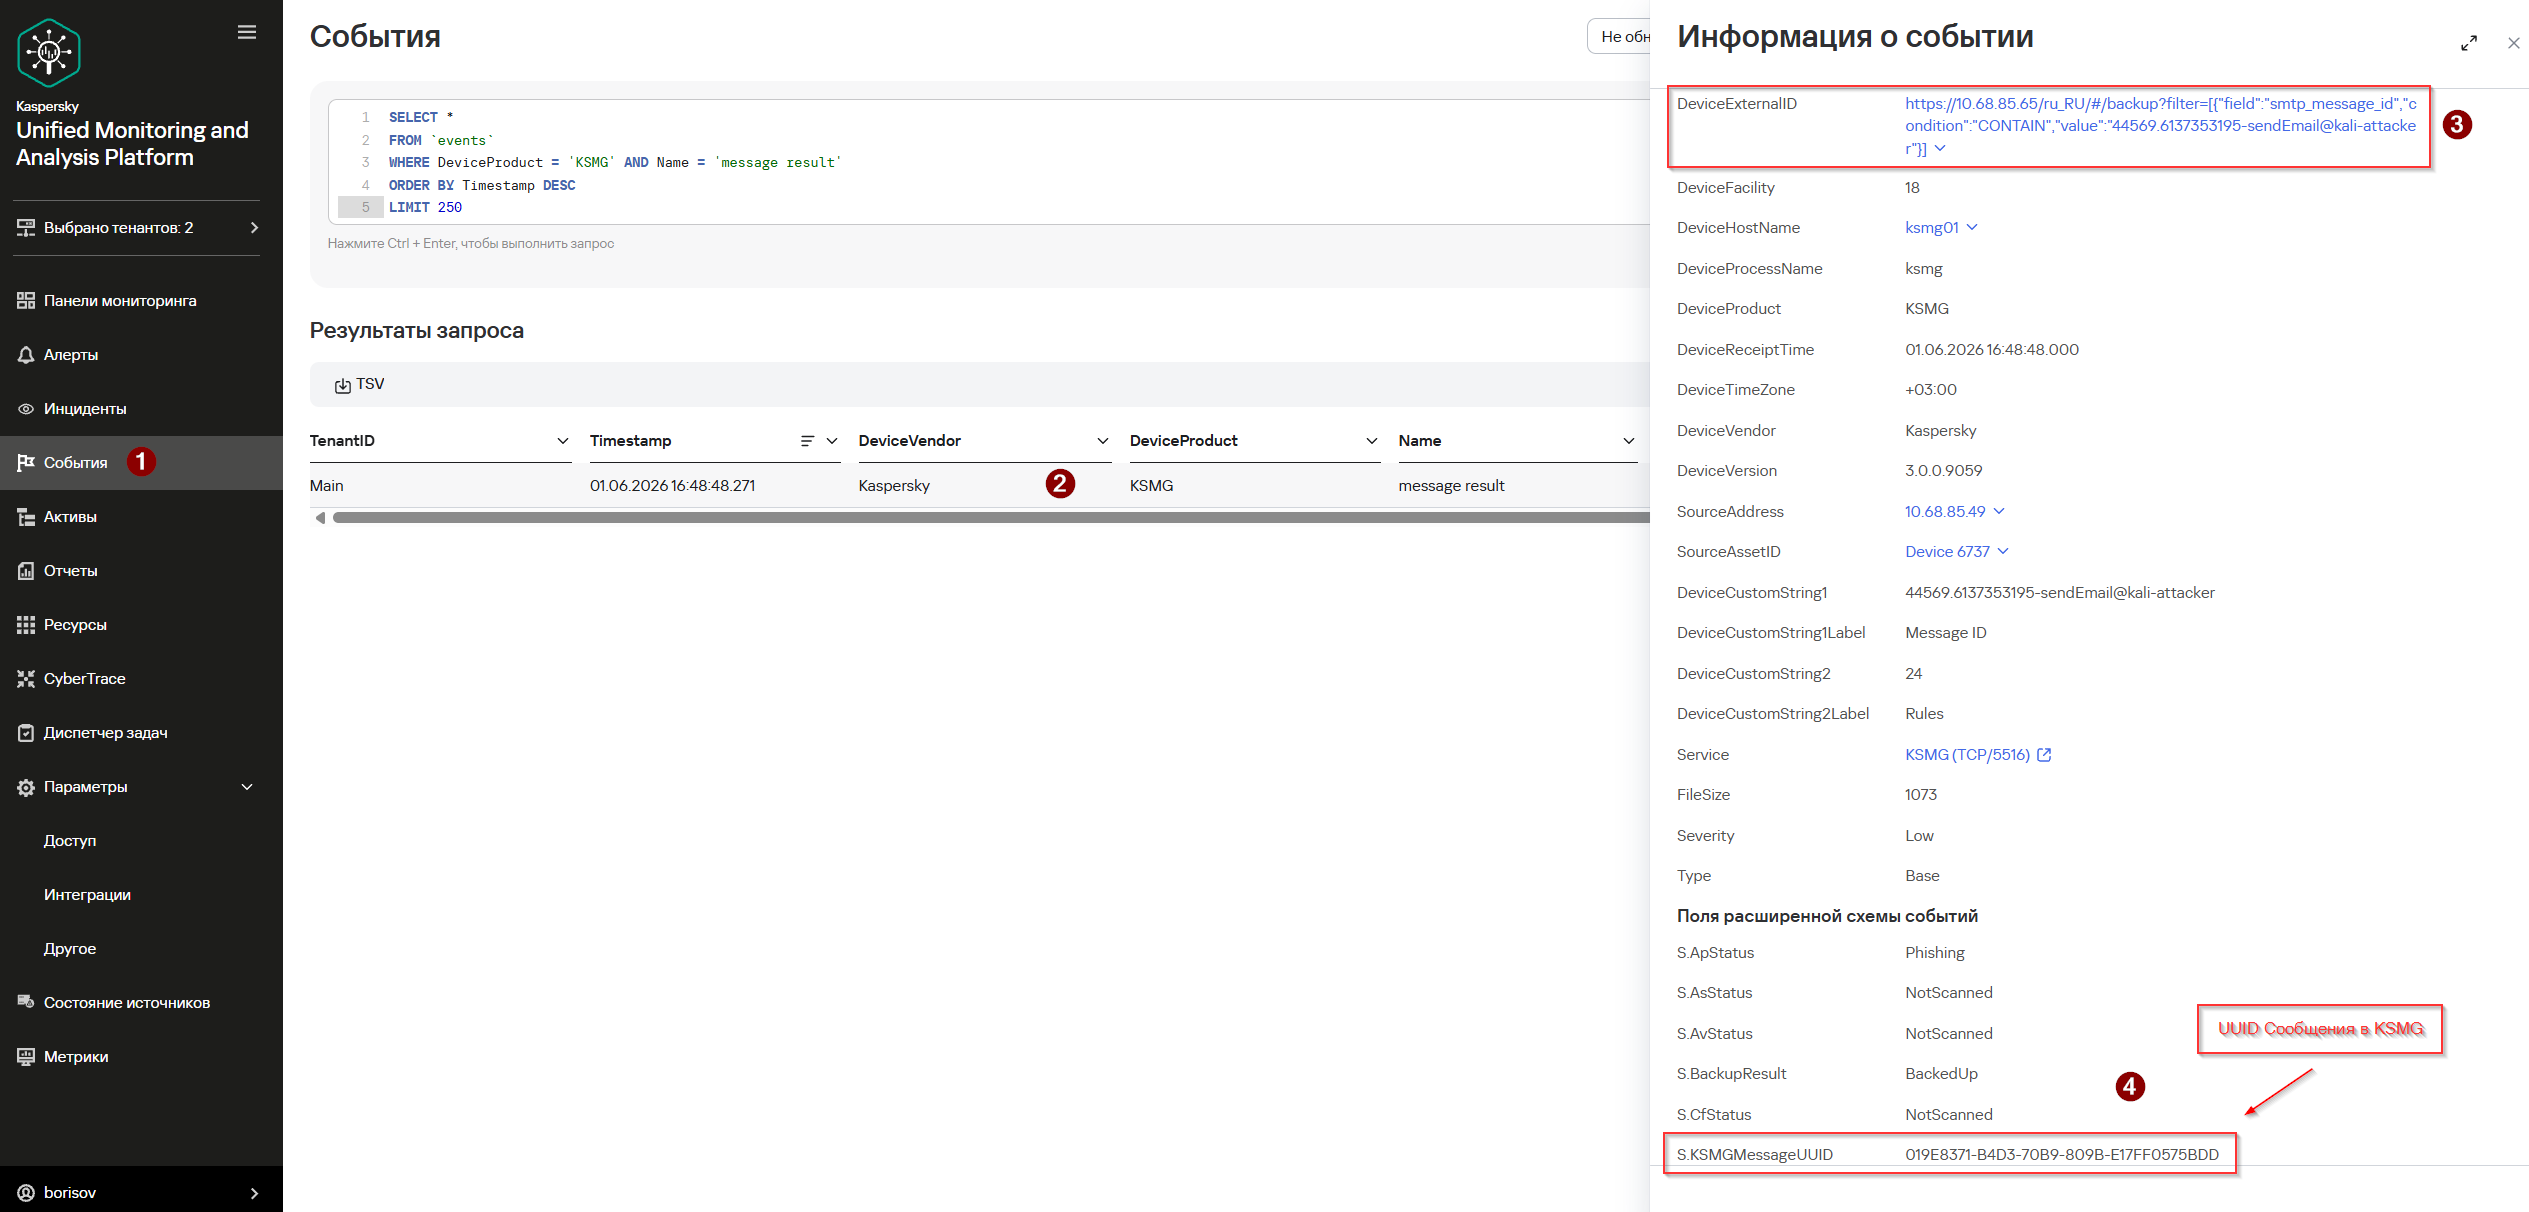
Task: Select Интеграции settings submenu
Action: [x=87, y=895]
